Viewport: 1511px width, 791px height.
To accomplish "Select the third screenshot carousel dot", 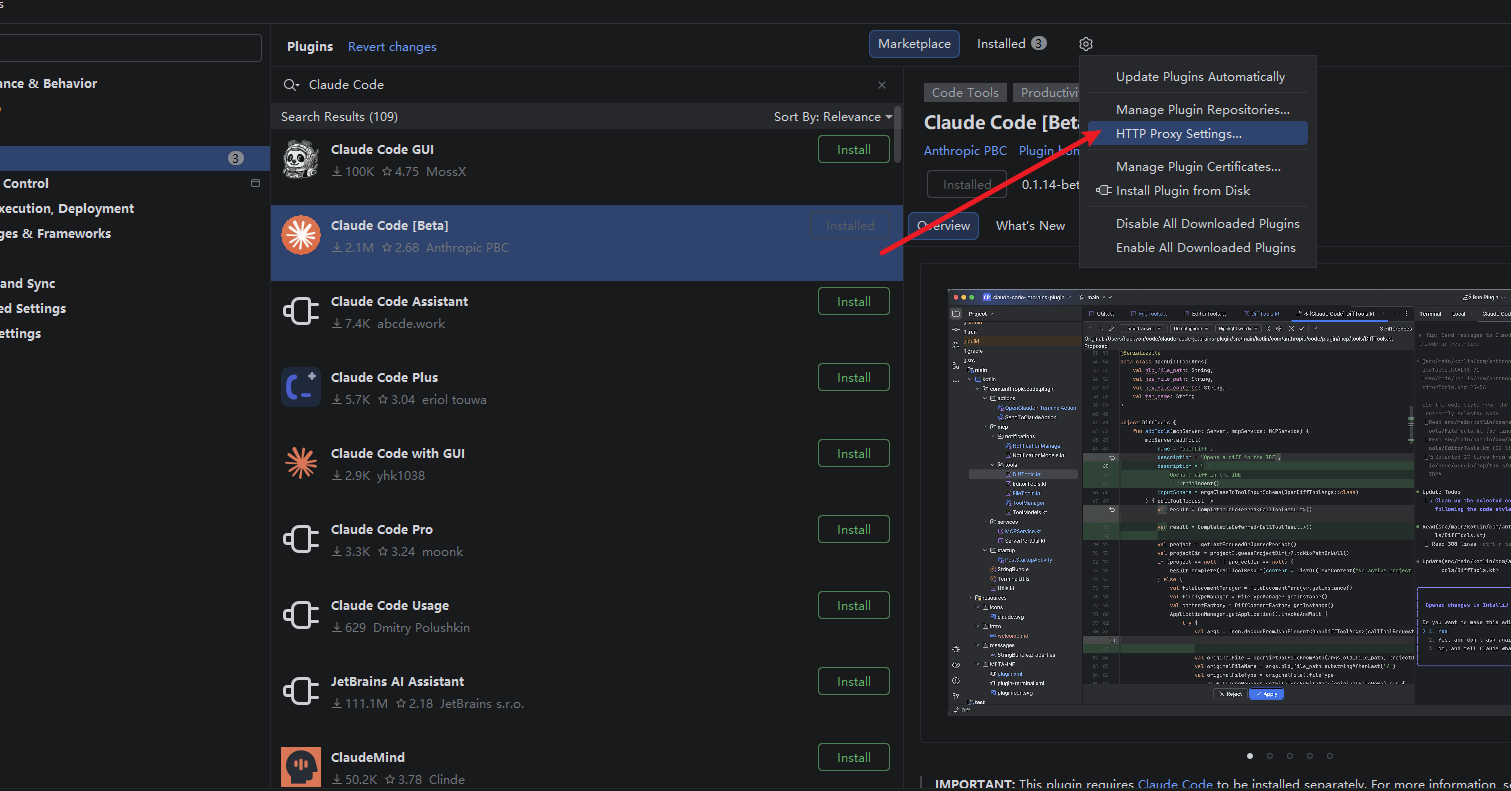I will [x=1290, y=756].
